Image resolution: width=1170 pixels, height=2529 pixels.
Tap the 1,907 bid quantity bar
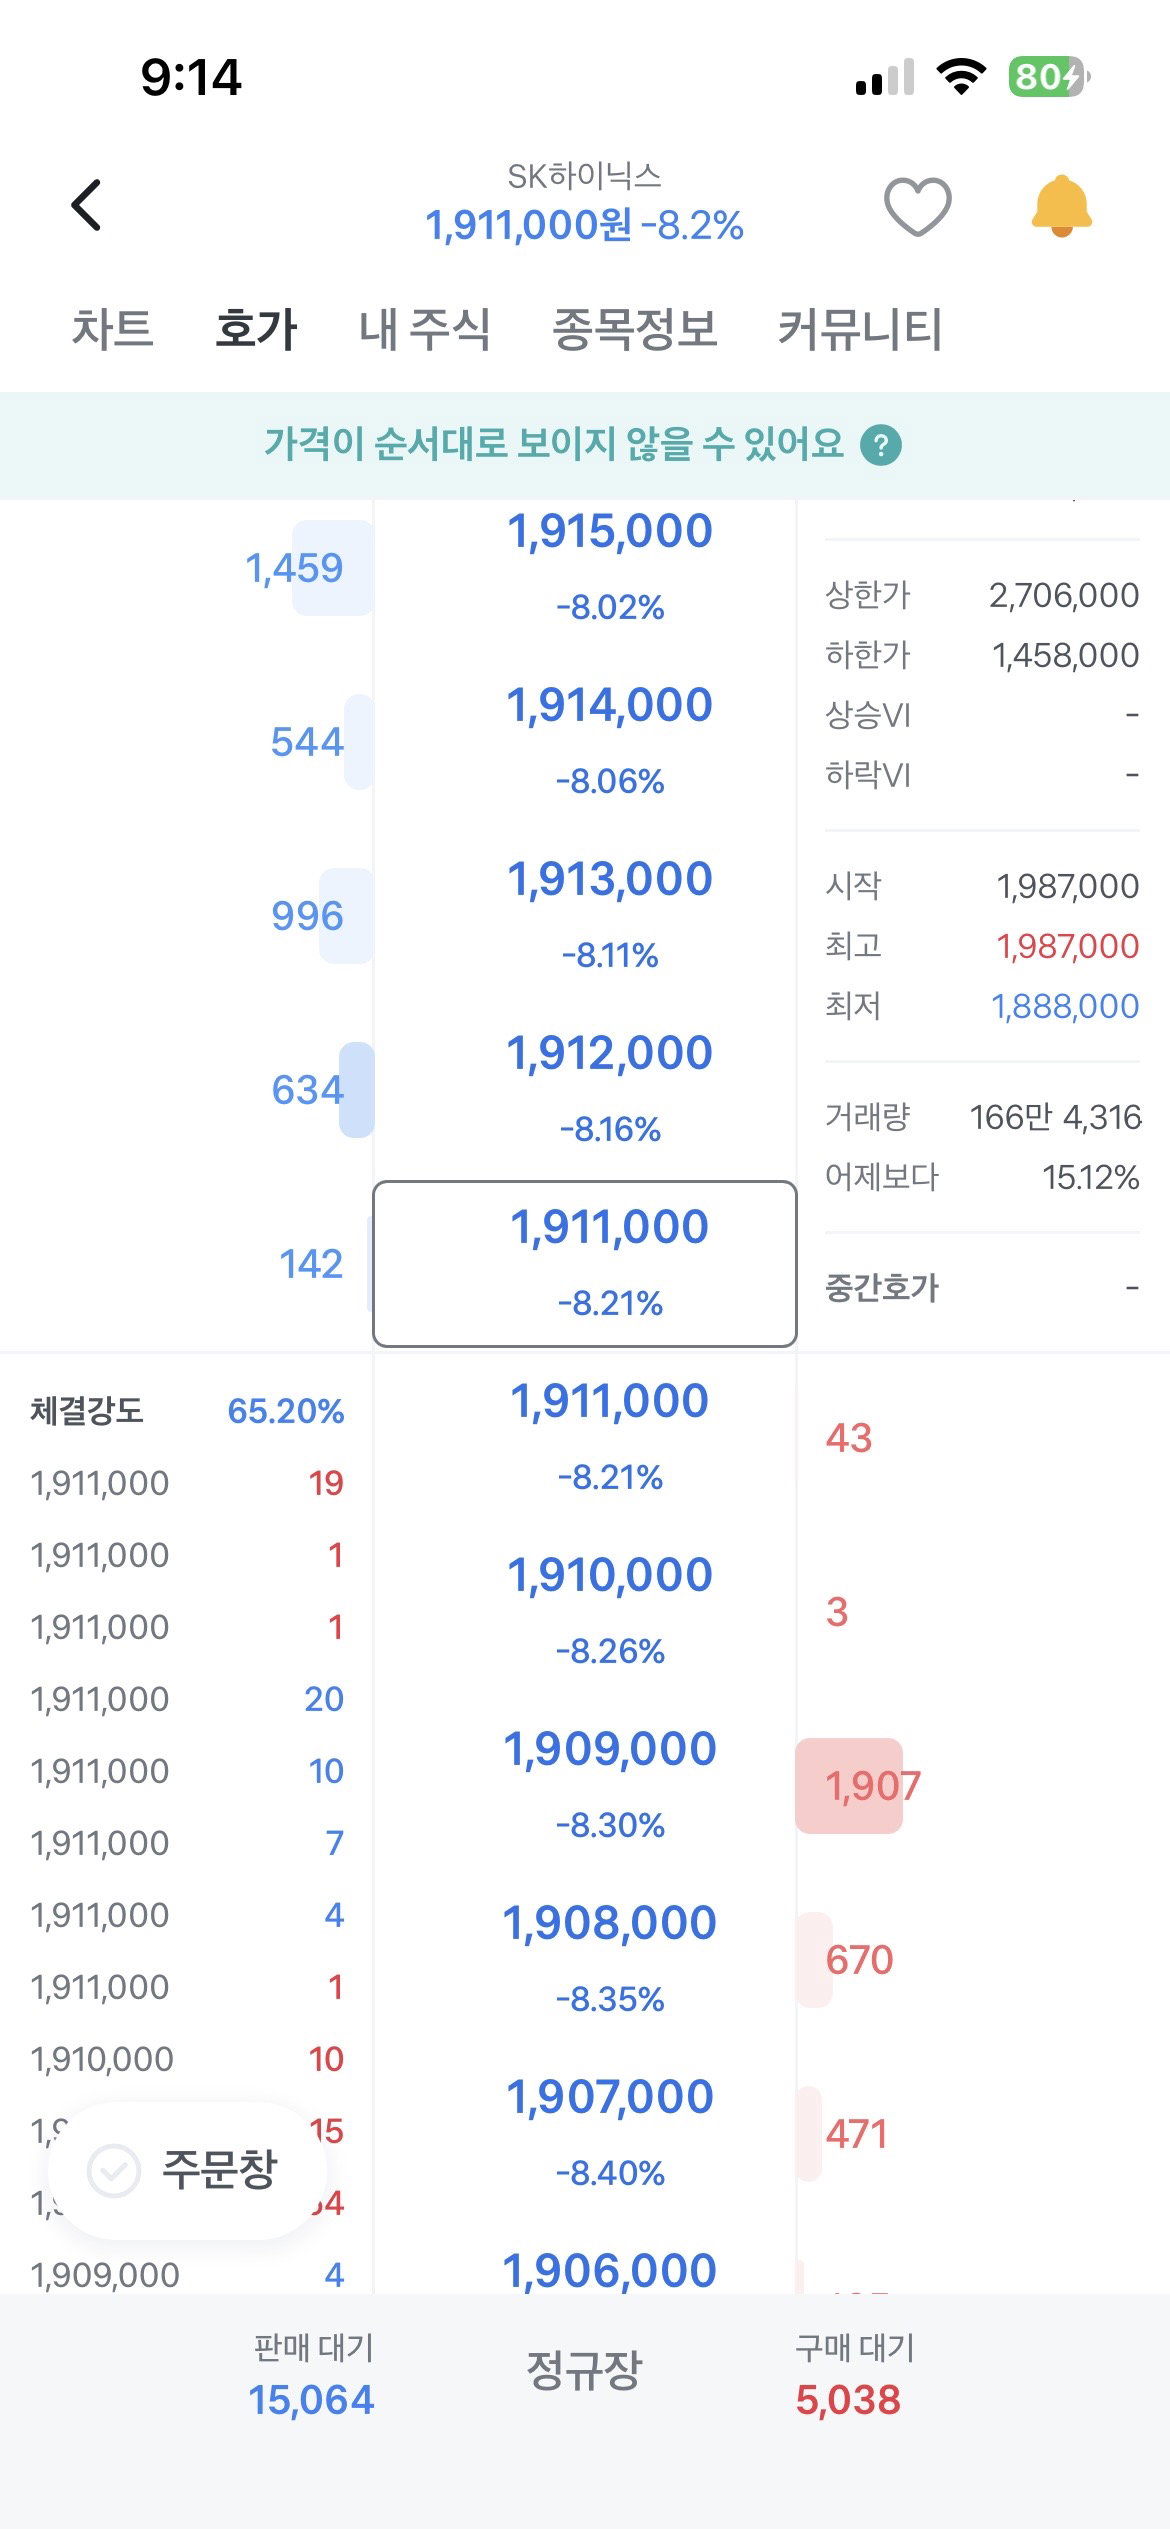click(x=850, y=1785)
